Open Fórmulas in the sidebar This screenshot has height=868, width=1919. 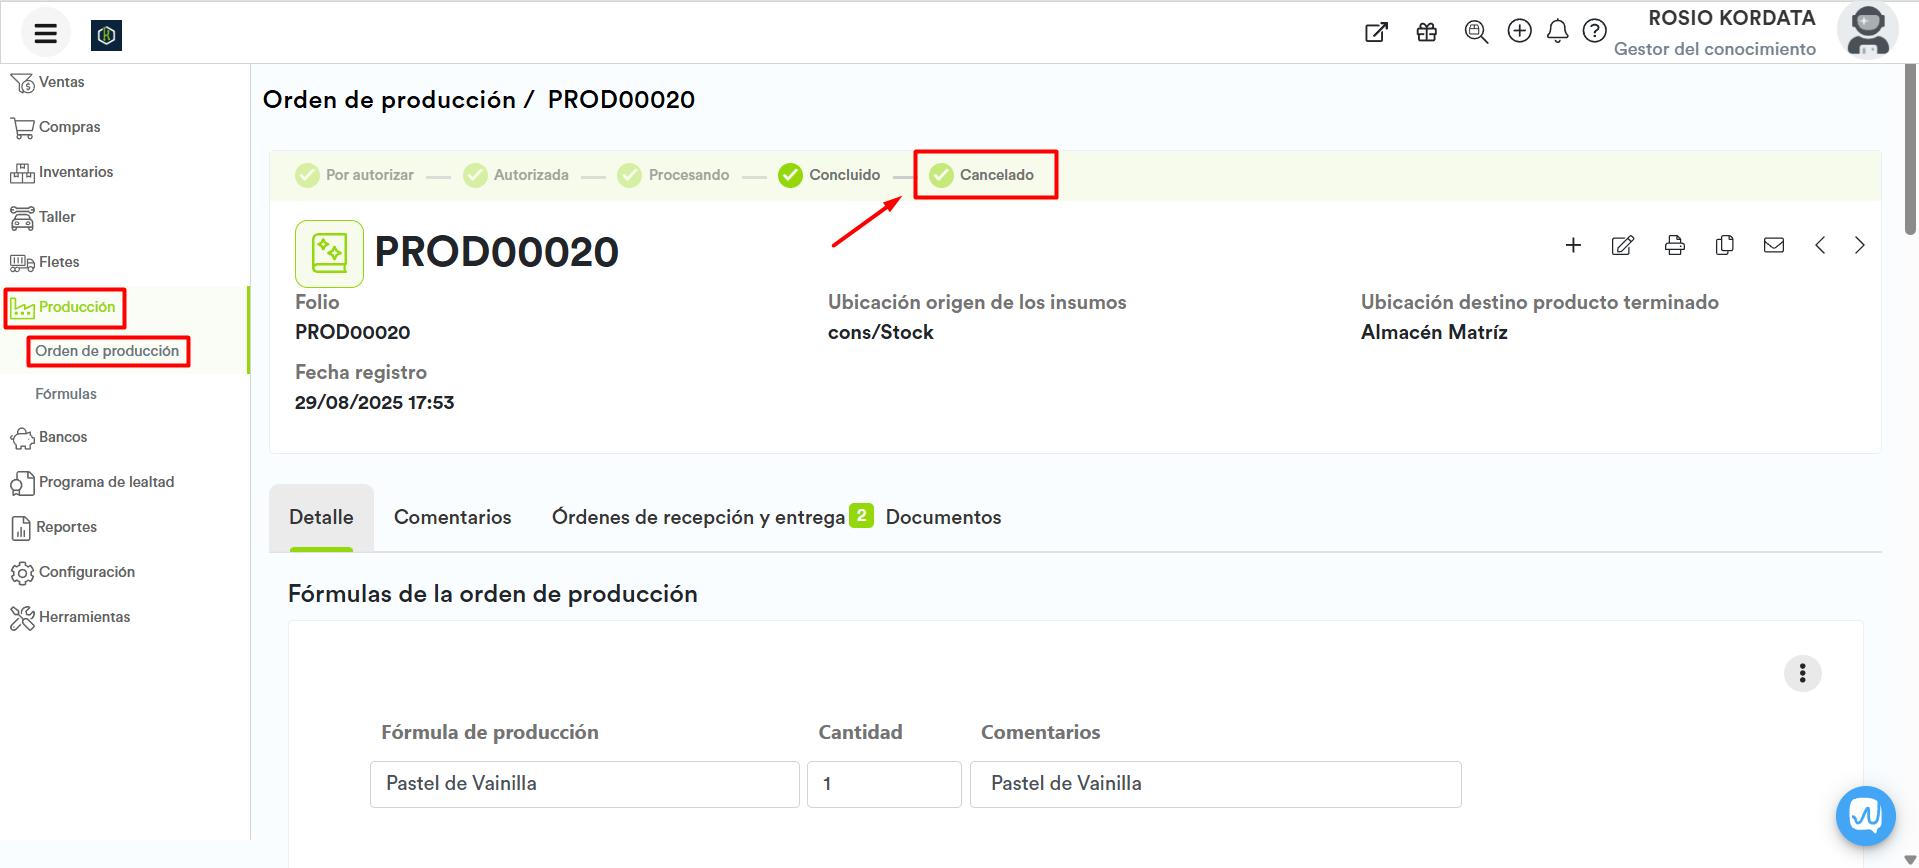click(x=66, y=394)
